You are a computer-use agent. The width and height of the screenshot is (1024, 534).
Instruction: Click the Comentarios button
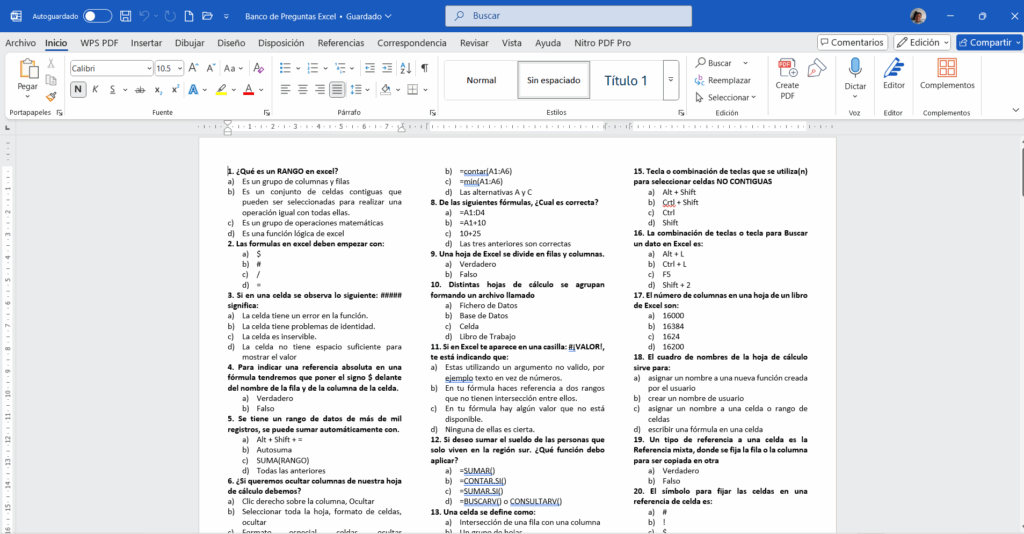pos(852,42)
